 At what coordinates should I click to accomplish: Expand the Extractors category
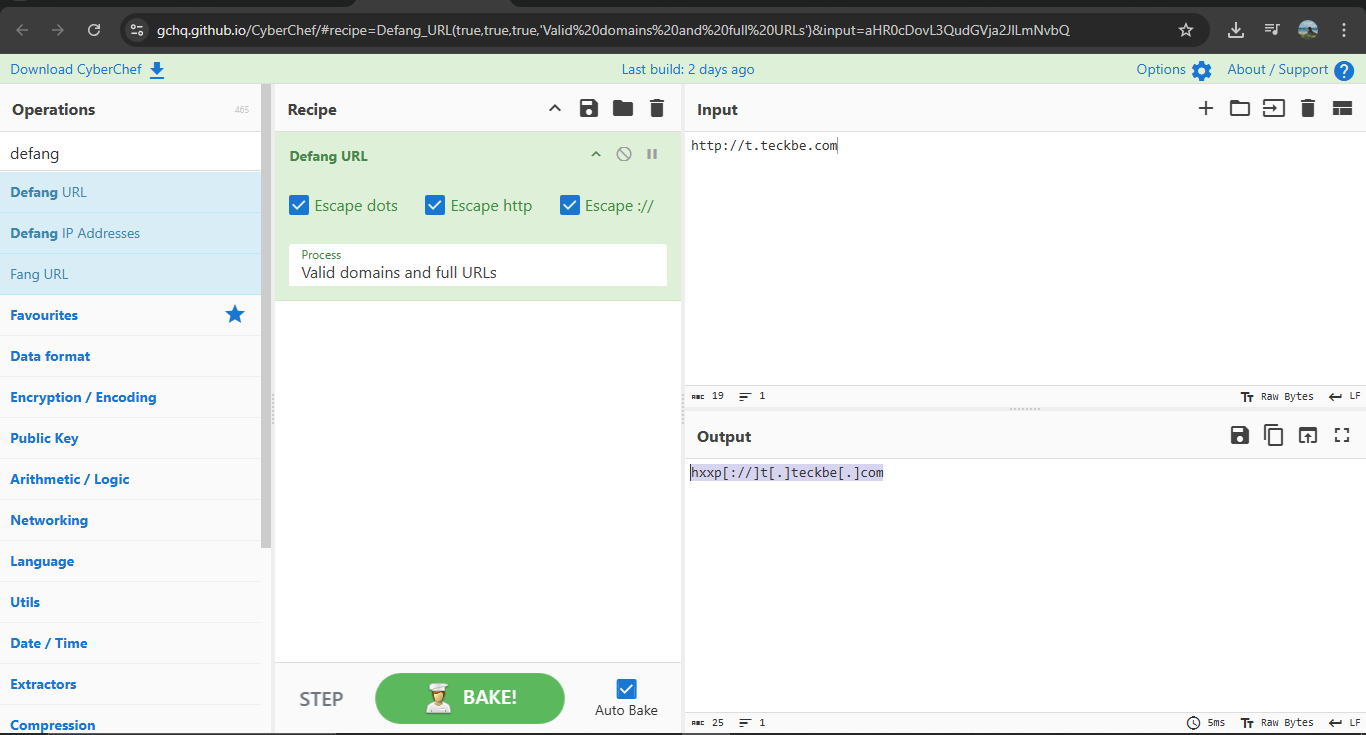pyautogui.click(x=130, y=684)
